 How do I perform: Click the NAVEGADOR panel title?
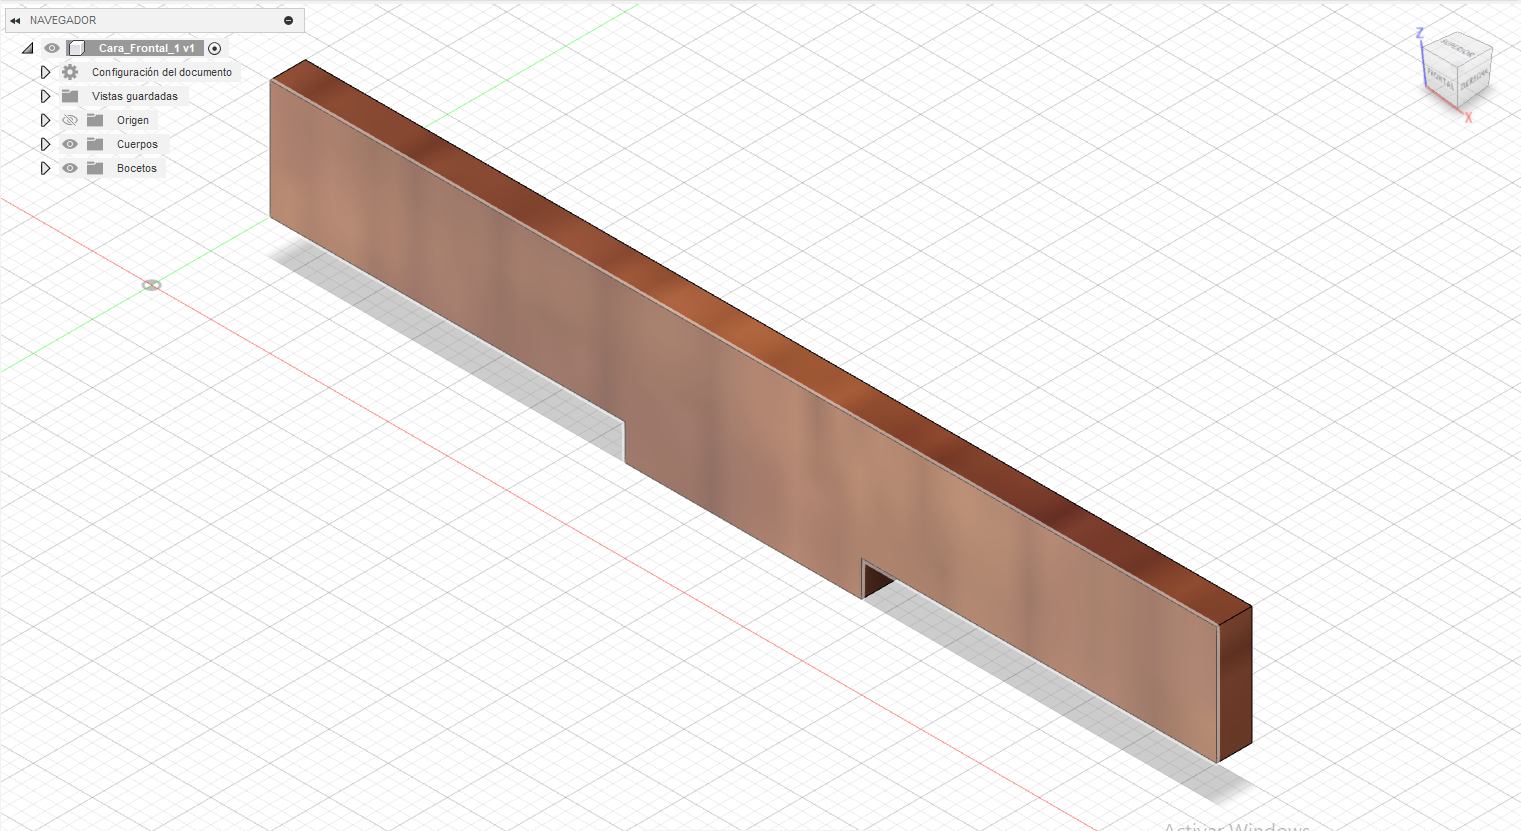coord(63,20)
